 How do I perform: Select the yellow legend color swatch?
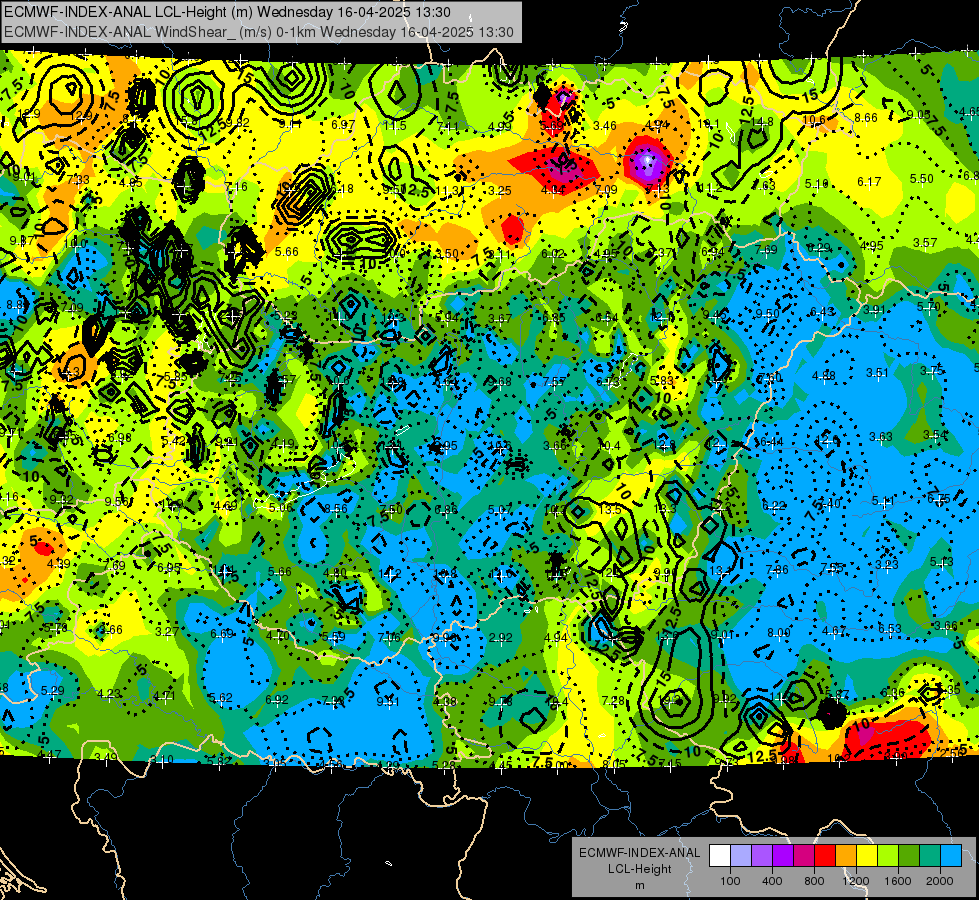click(867, 856)
